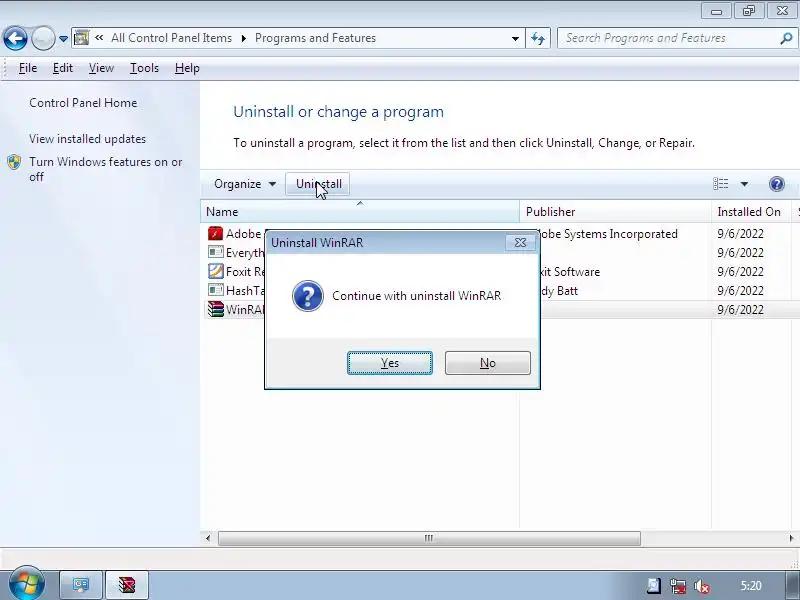Open the Help menu
The image size is (800, 600).
(187, 68)
